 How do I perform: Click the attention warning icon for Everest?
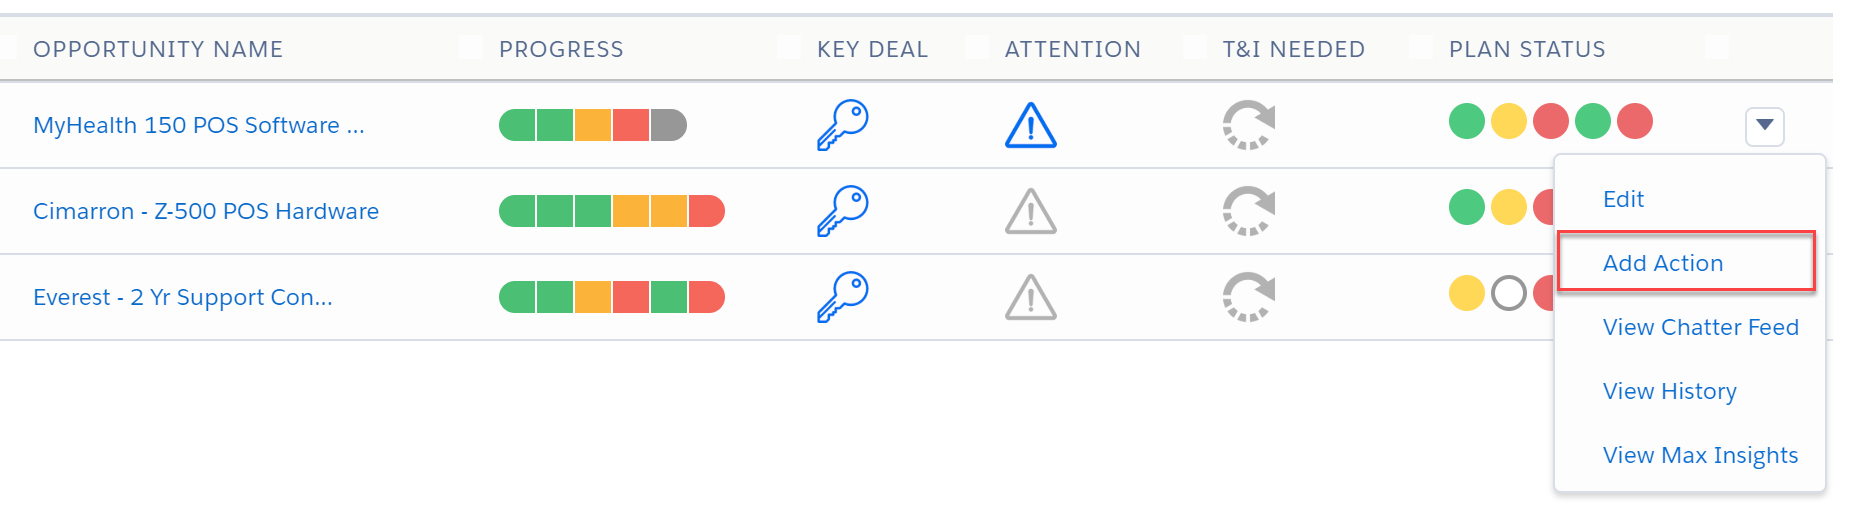click(1031, 297)
